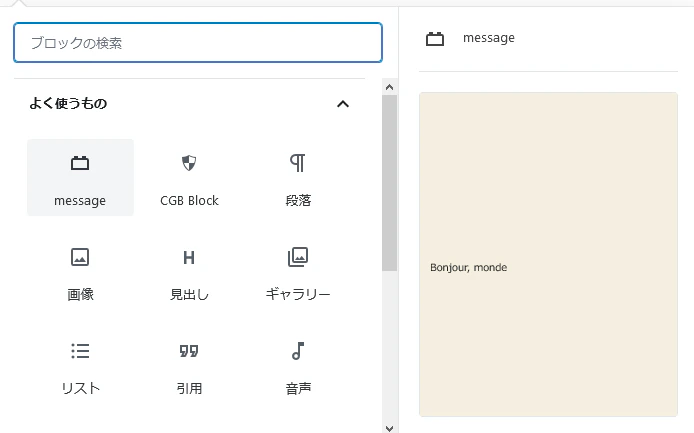Image resolution: width=694 pixels, height=433 pixels.
Task: Insert the 引用 quote block icon
Action: pos(189,351)
